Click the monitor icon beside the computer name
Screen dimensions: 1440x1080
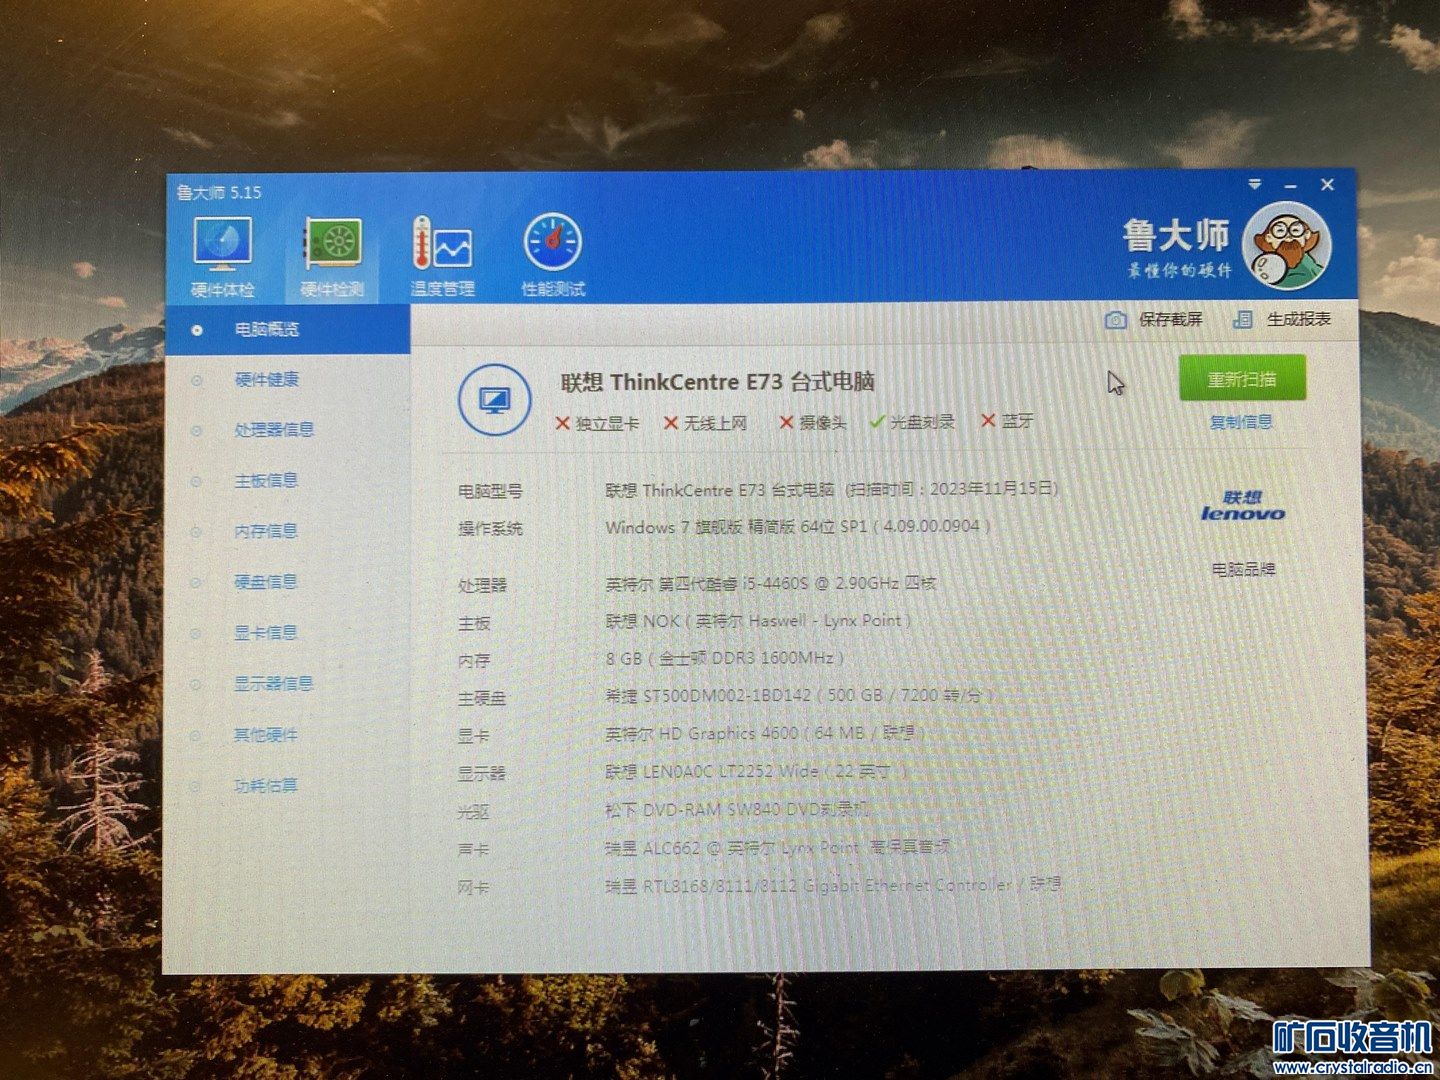[x=494, y=401]
